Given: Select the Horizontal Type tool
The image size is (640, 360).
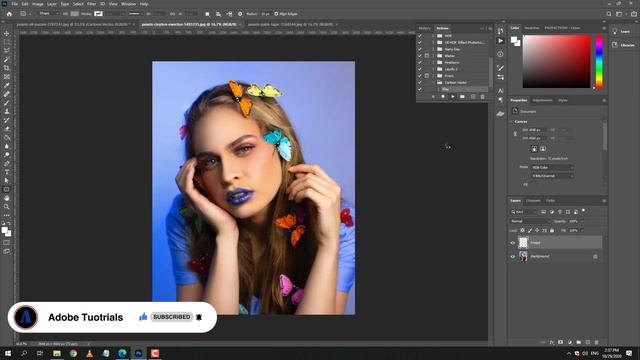Looking at the screenshot, I should click(7, 172).
